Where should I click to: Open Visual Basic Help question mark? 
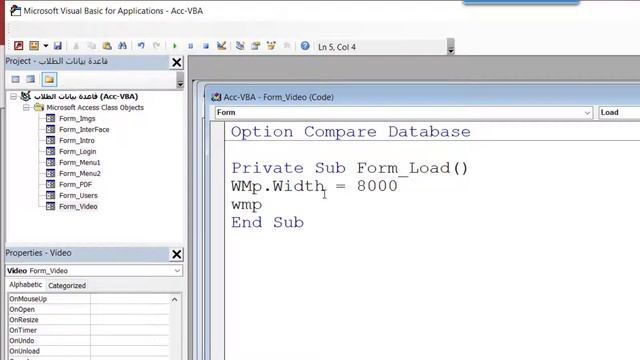[305, 46]
